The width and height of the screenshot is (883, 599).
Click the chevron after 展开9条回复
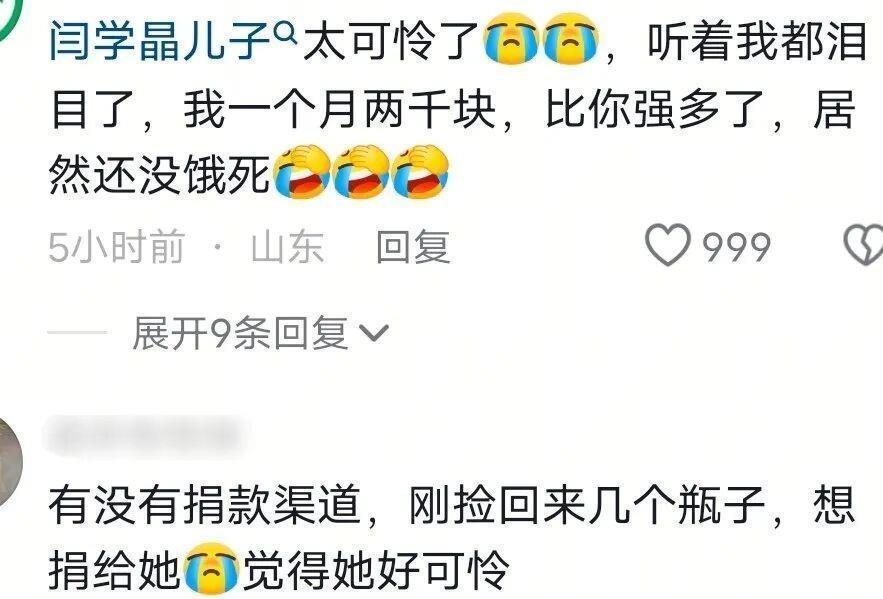click(374, 333)
